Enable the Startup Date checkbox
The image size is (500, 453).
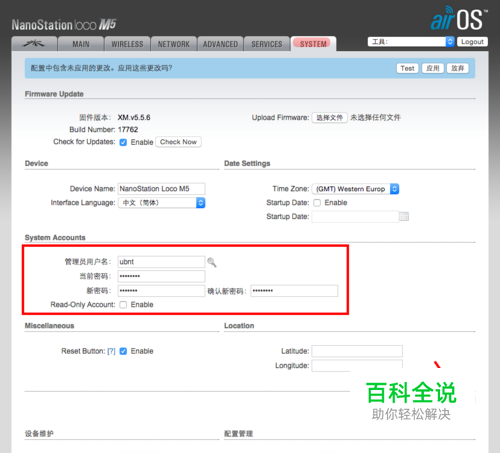click(x=317, y=203)
